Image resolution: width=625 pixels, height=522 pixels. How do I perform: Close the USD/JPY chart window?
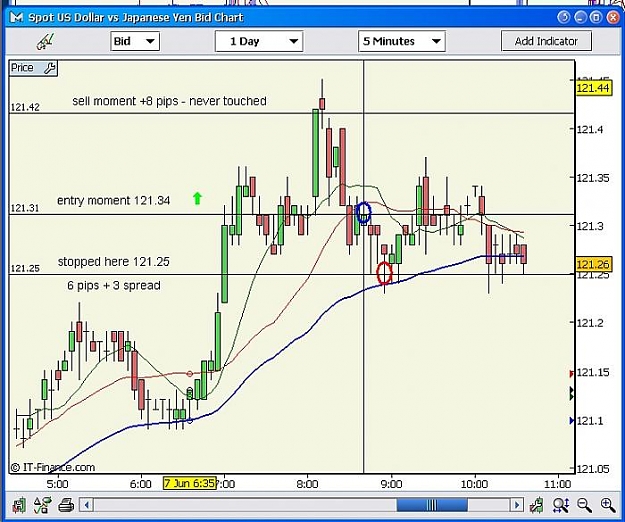613,17
